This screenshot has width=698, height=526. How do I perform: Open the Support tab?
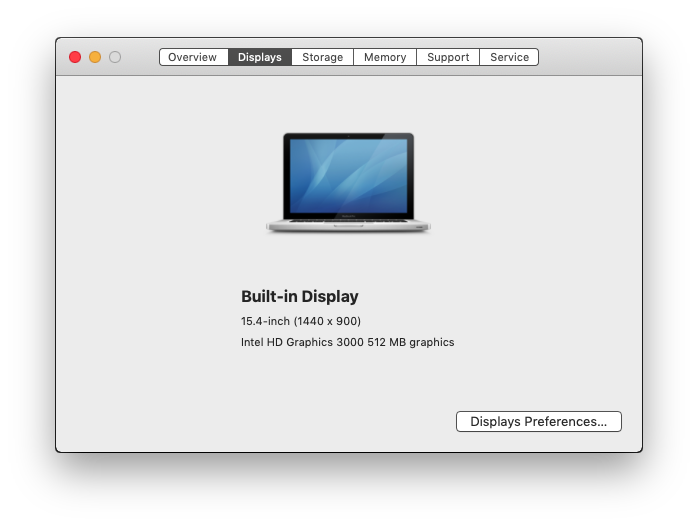tap(448, 57)
